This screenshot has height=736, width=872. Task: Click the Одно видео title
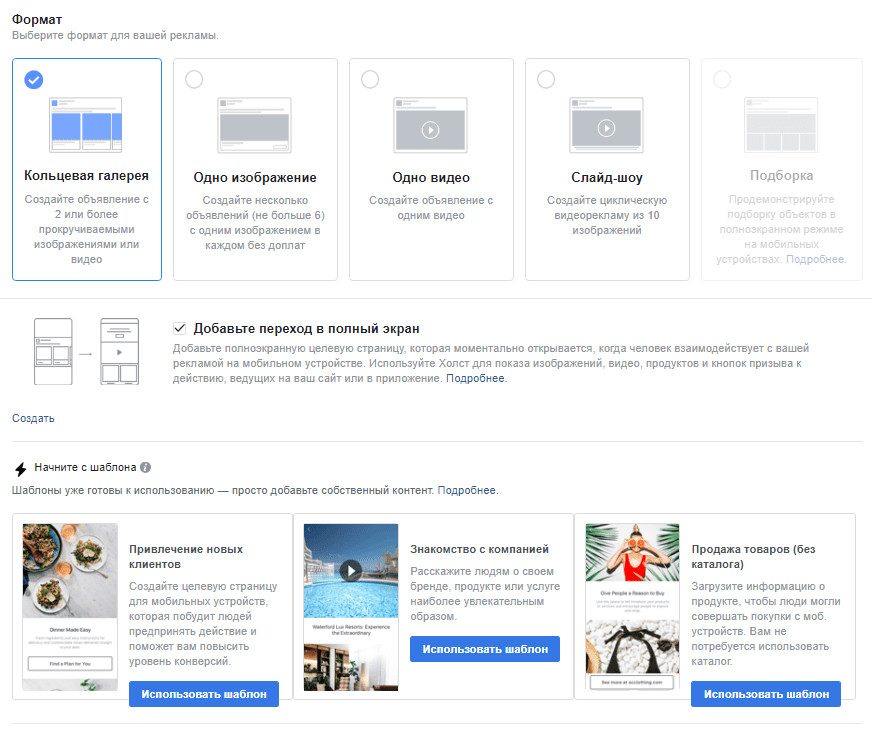click(x=431, y=177)
